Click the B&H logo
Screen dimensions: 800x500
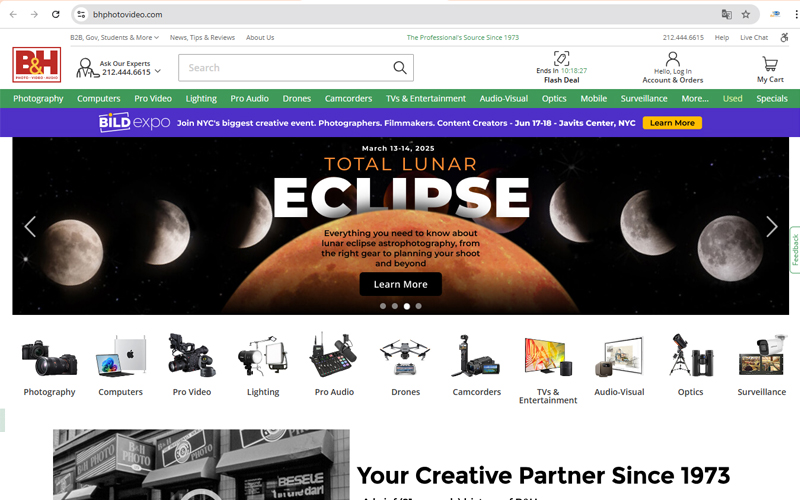[37, 65]
